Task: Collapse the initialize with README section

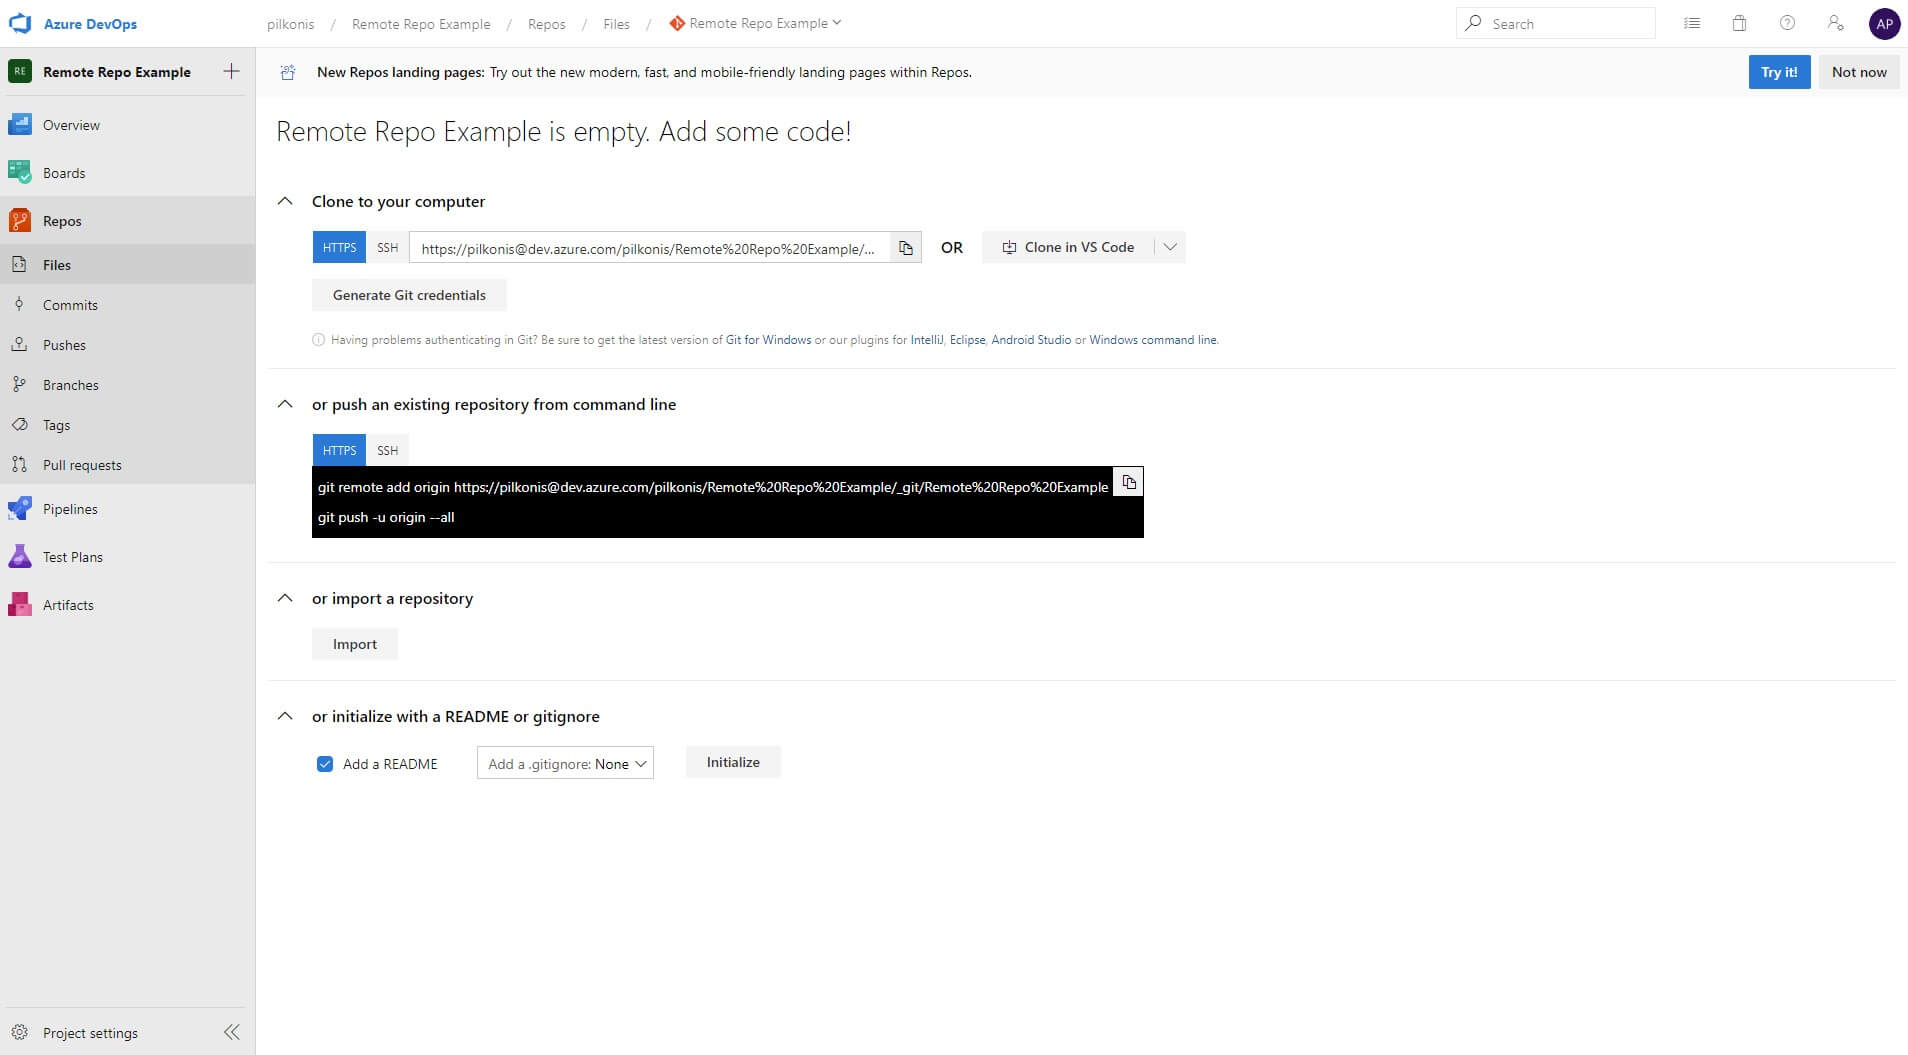Action: [x=285, y=716]
